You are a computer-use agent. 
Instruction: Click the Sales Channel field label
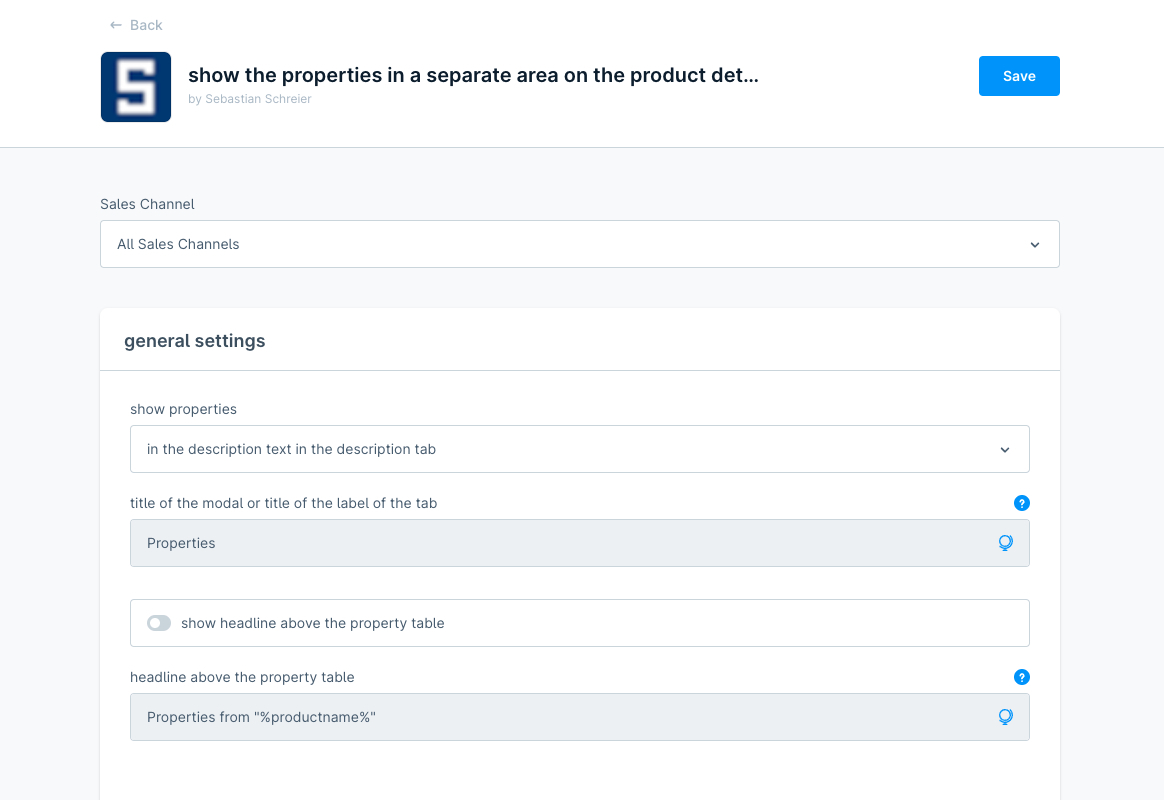coord(147,204)
